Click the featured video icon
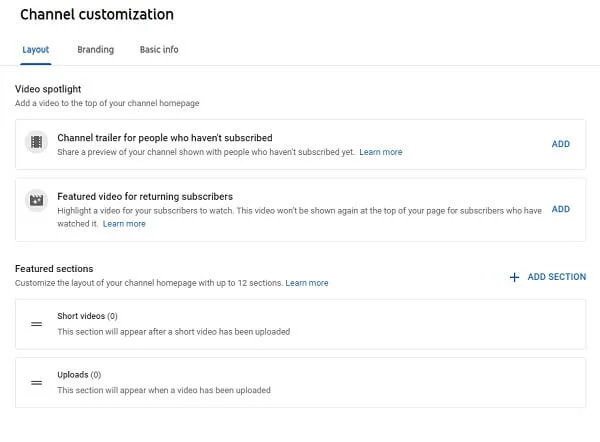The height and width of the screenshot is (442, 600). click(37, 200)
